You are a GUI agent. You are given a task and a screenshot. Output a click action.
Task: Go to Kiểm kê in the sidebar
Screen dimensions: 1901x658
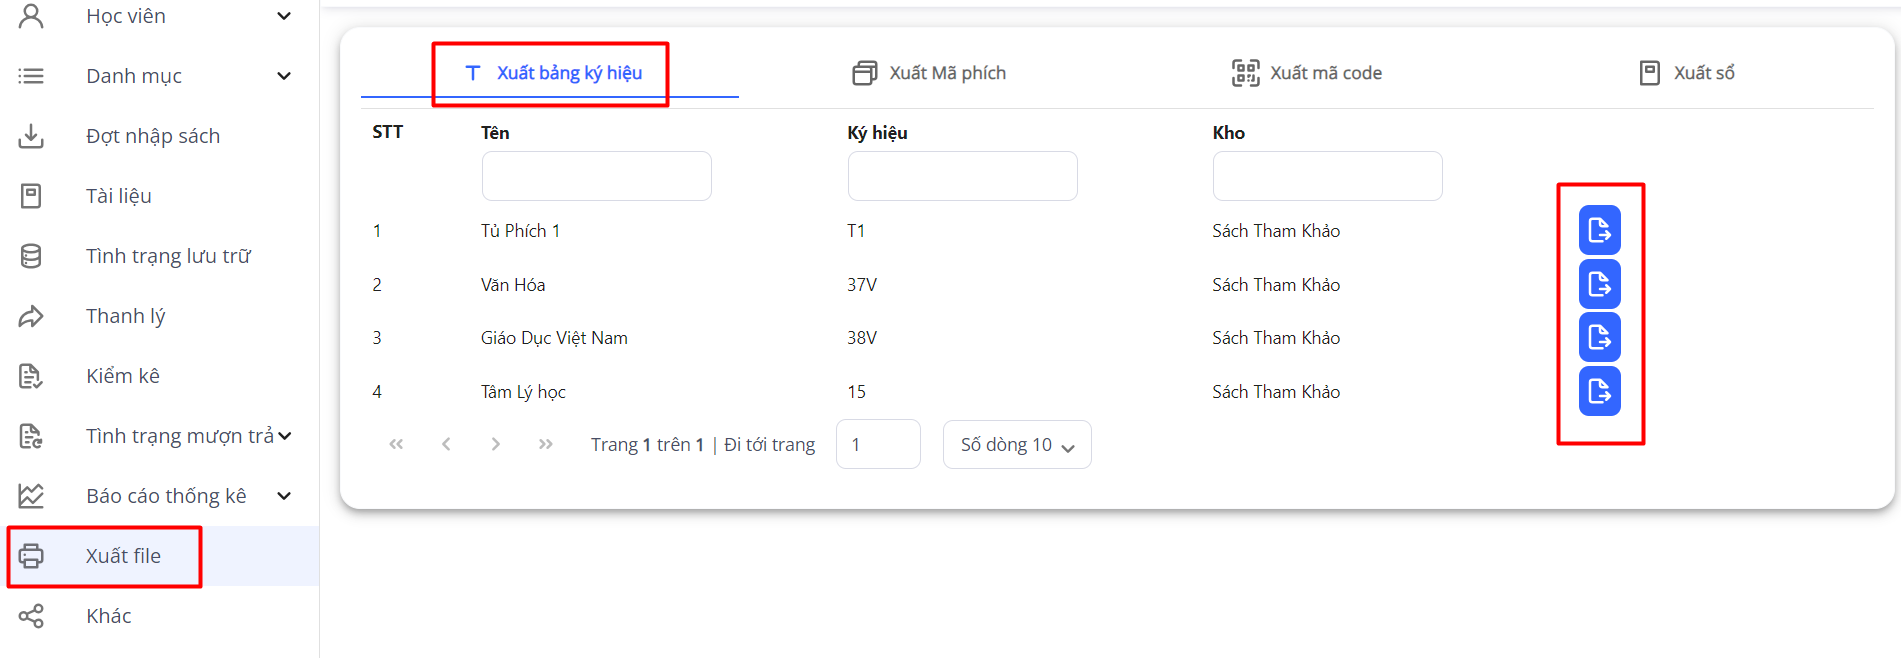tap(123, 376)
